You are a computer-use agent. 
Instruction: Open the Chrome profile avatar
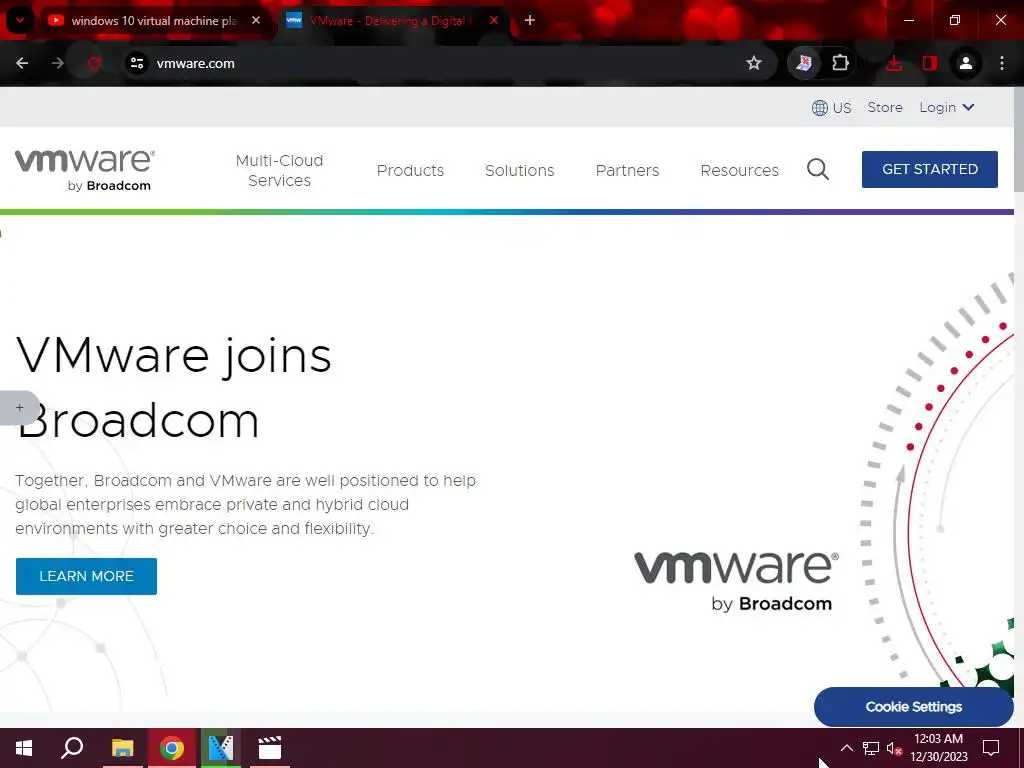966,63
